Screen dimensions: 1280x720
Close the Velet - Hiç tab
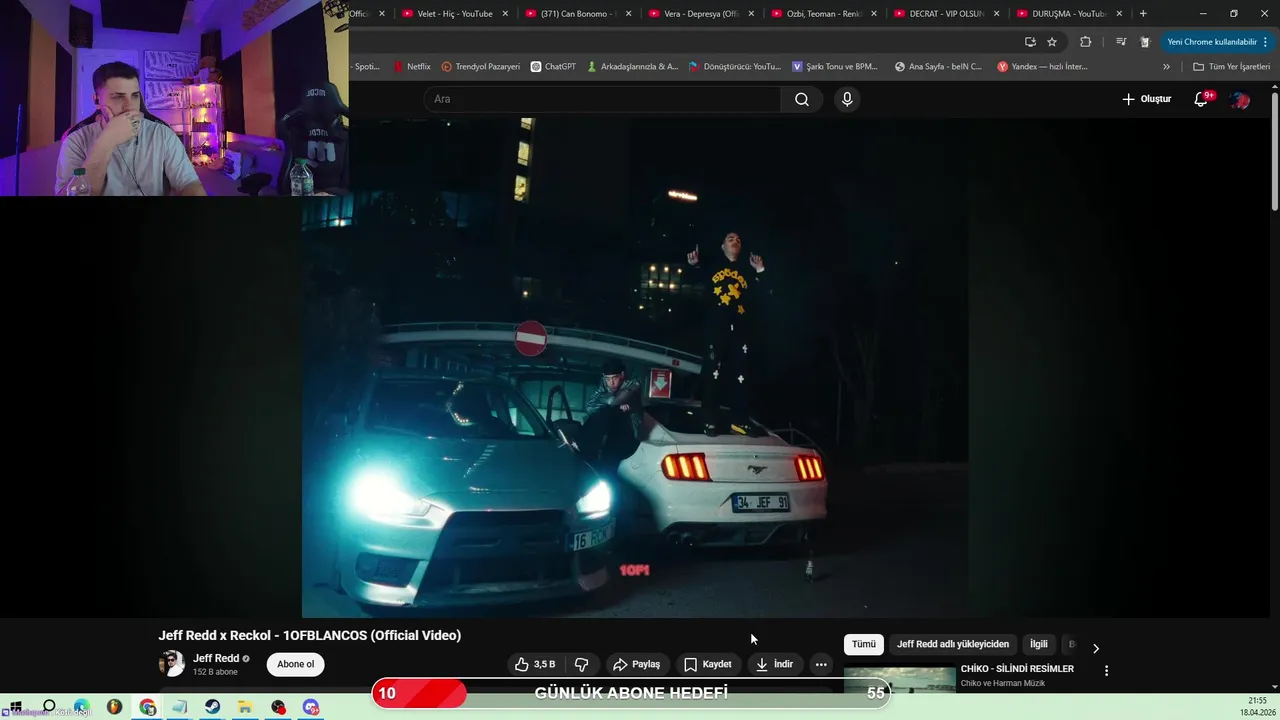[505, 14]
